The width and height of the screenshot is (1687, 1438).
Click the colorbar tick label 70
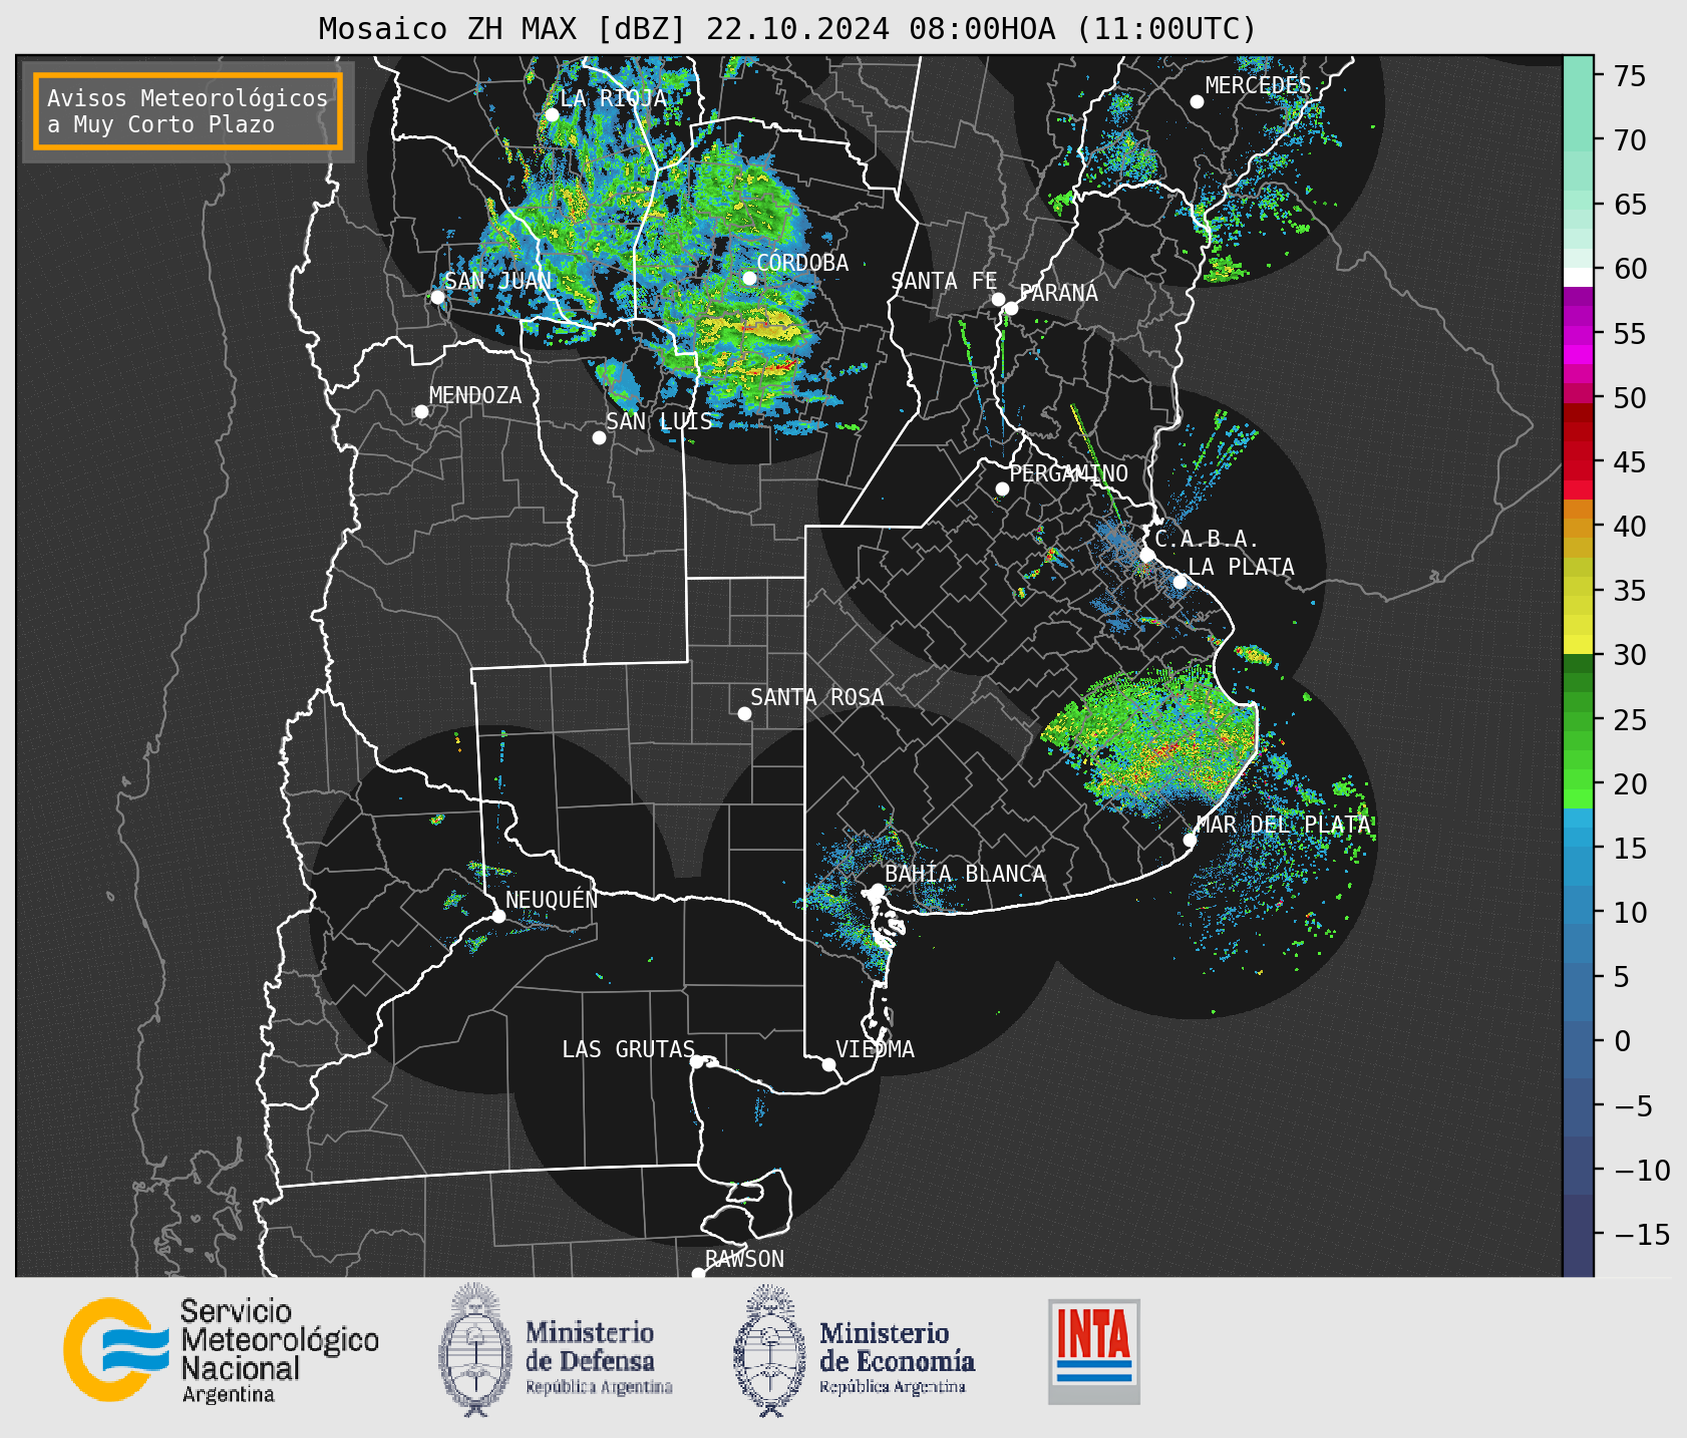coord(1629,140)
